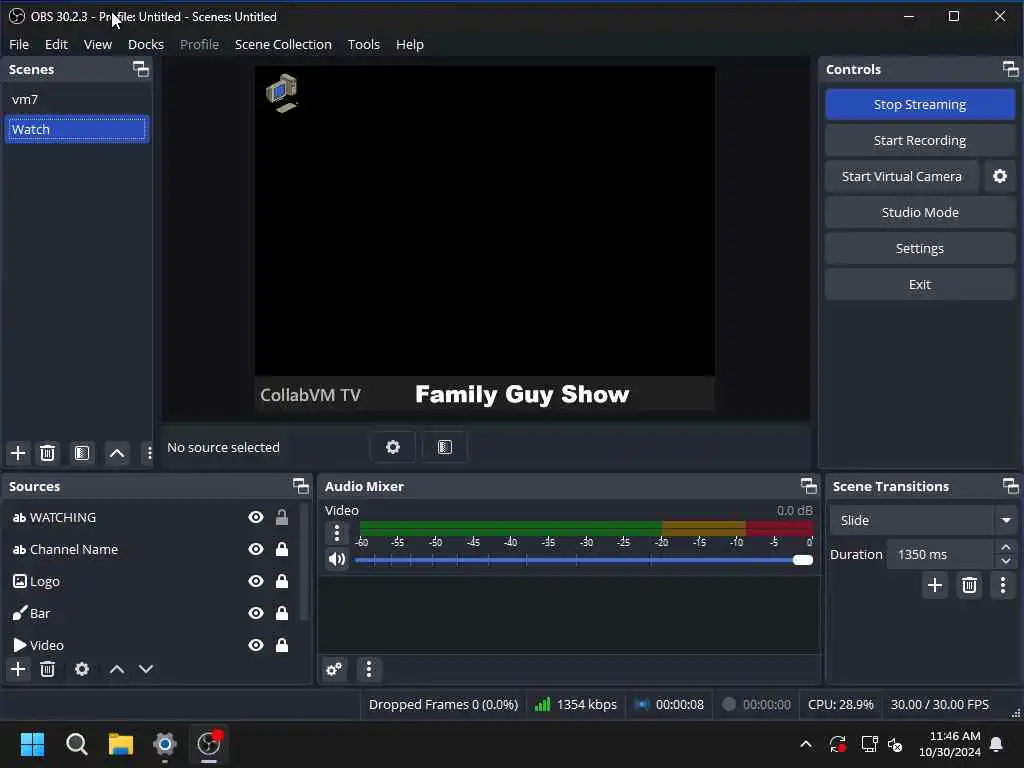Screen dimensions: 1024x768
Task: Hide the Video source
Action: 255,645
